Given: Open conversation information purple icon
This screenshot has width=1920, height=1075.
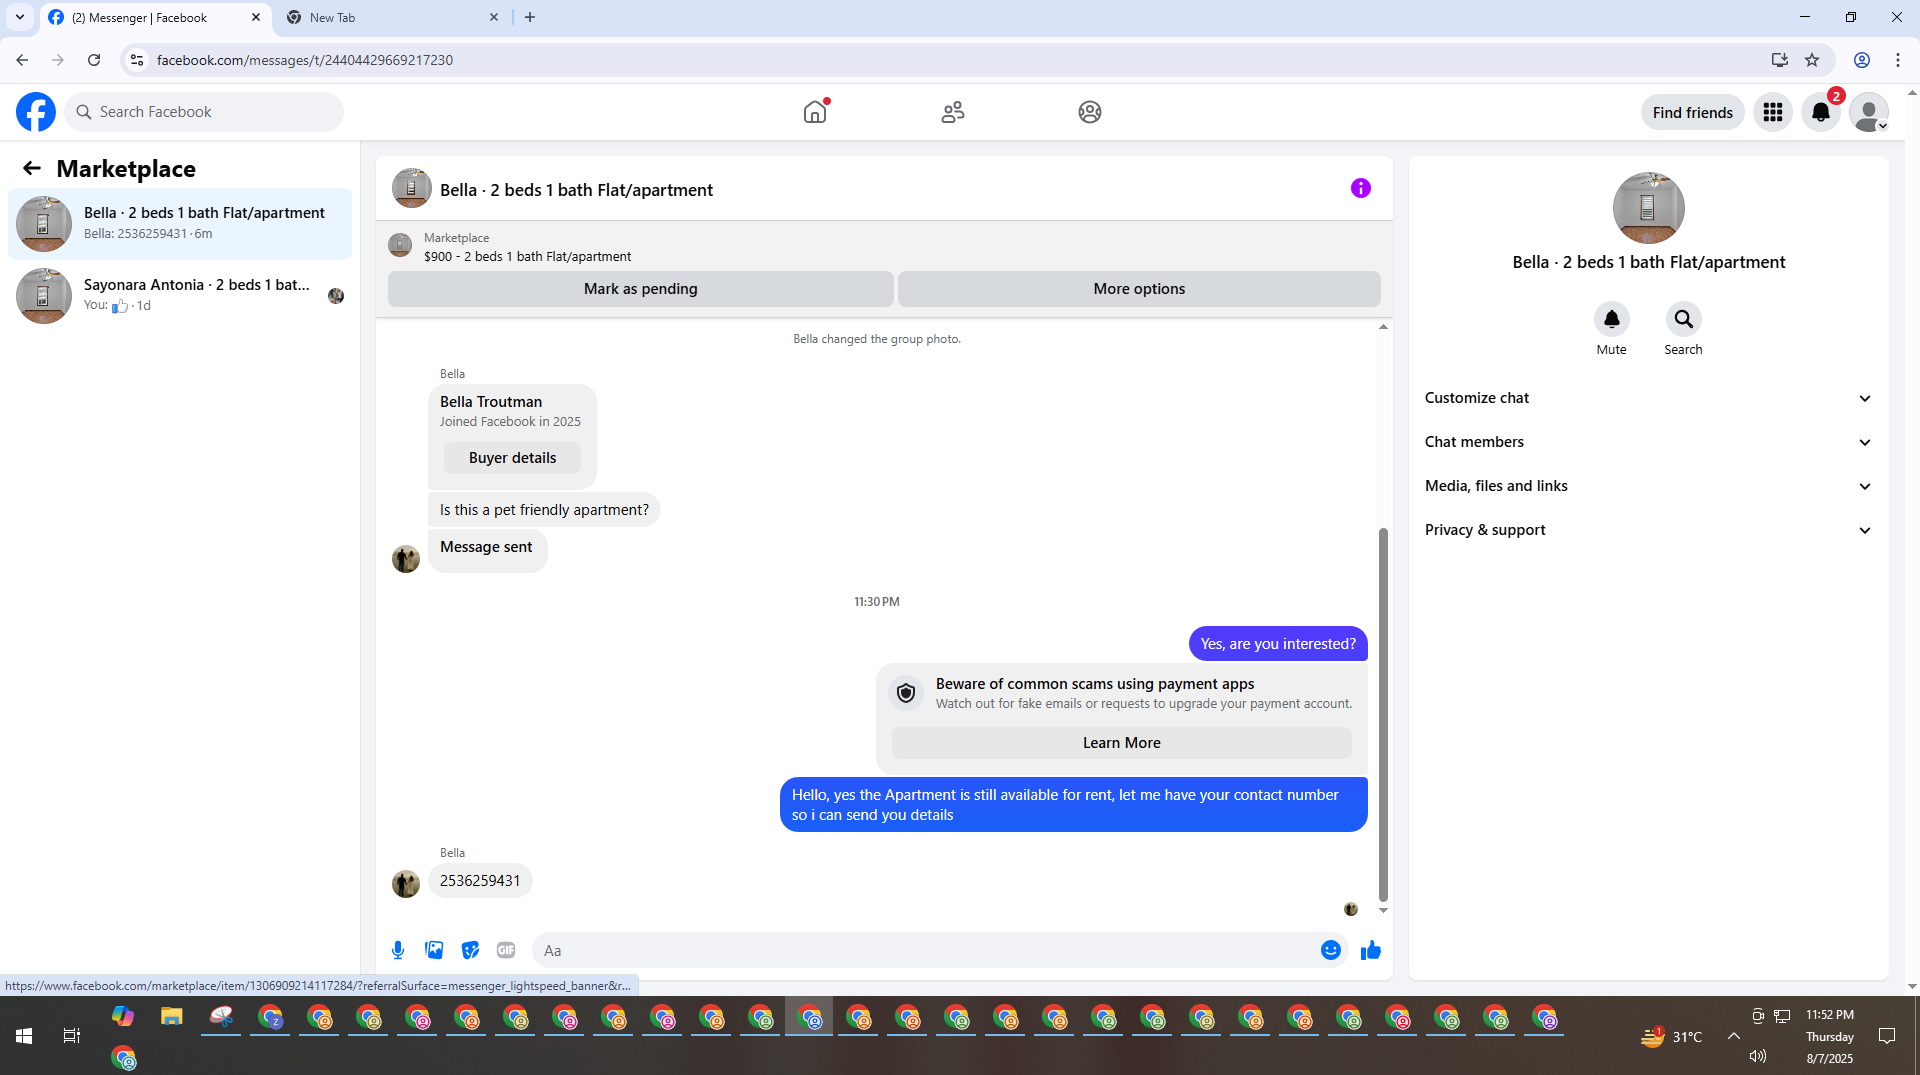Looking at the screenshot, I should point(1360,188).
